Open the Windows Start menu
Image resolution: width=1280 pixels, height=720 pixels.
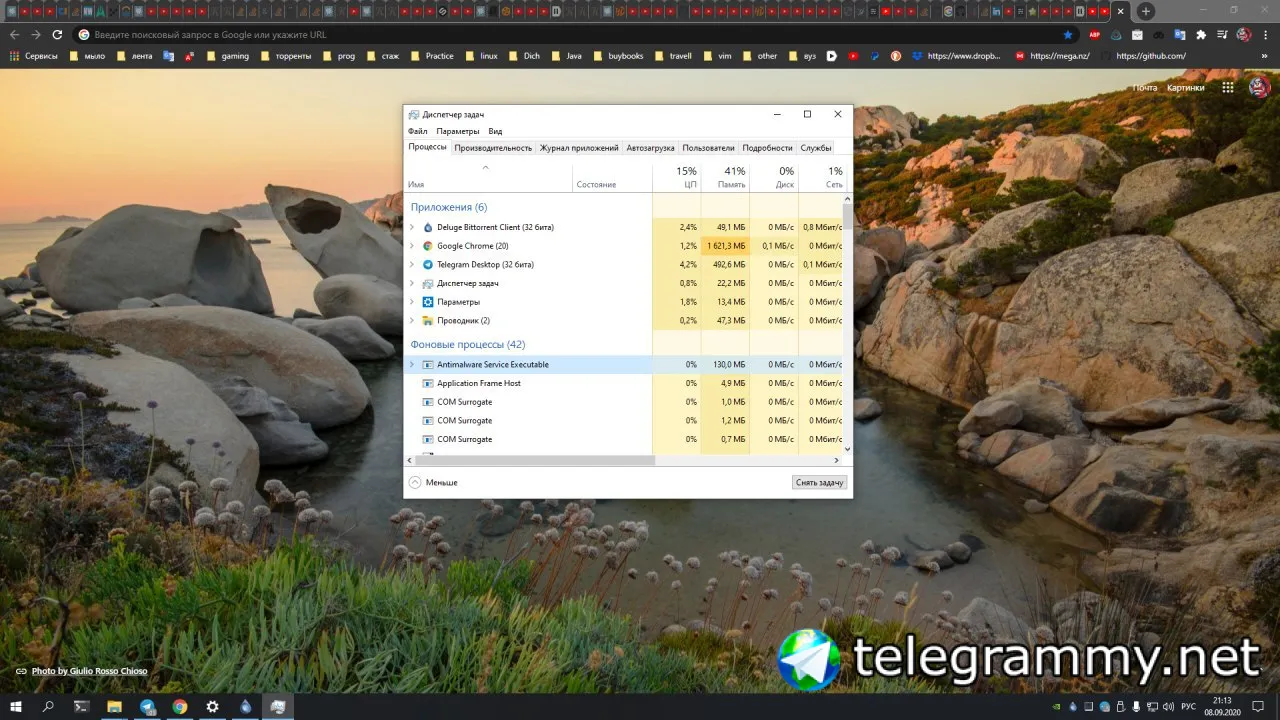(15, 707)
